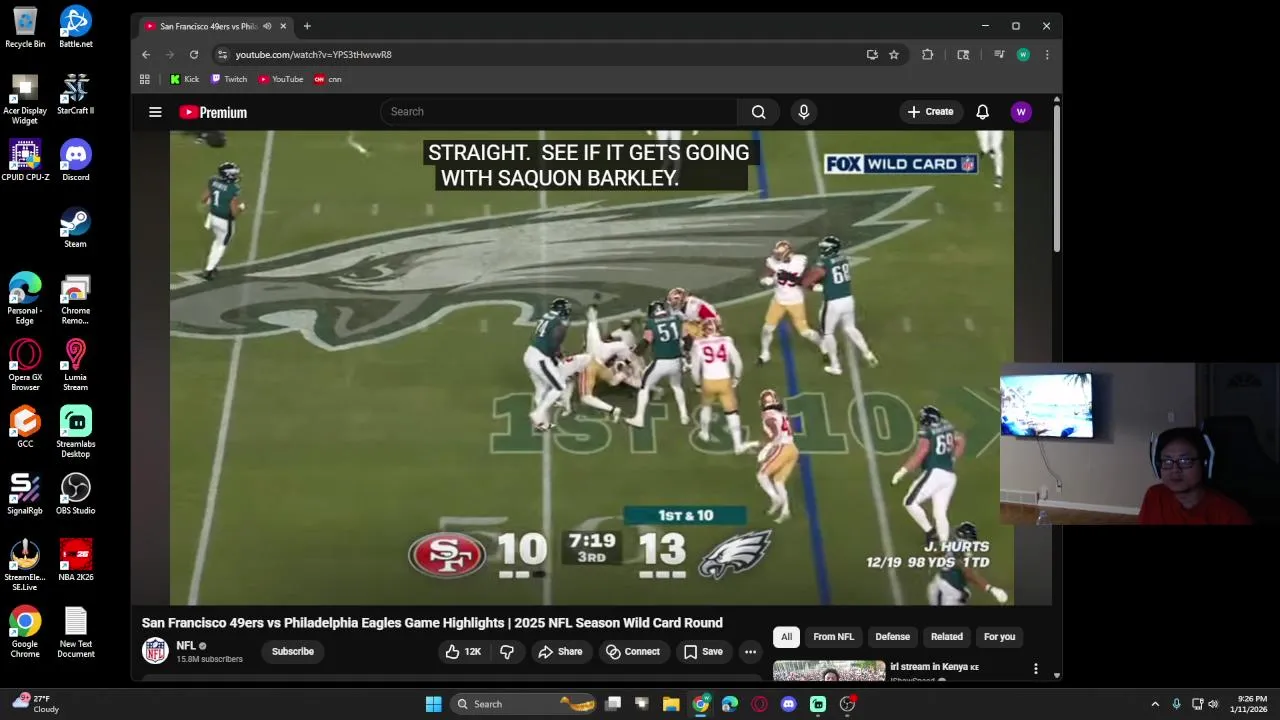Open a new Chrome tab
Screen dimensions: 1280x720
pyautogui.click(x=307, y=26)
